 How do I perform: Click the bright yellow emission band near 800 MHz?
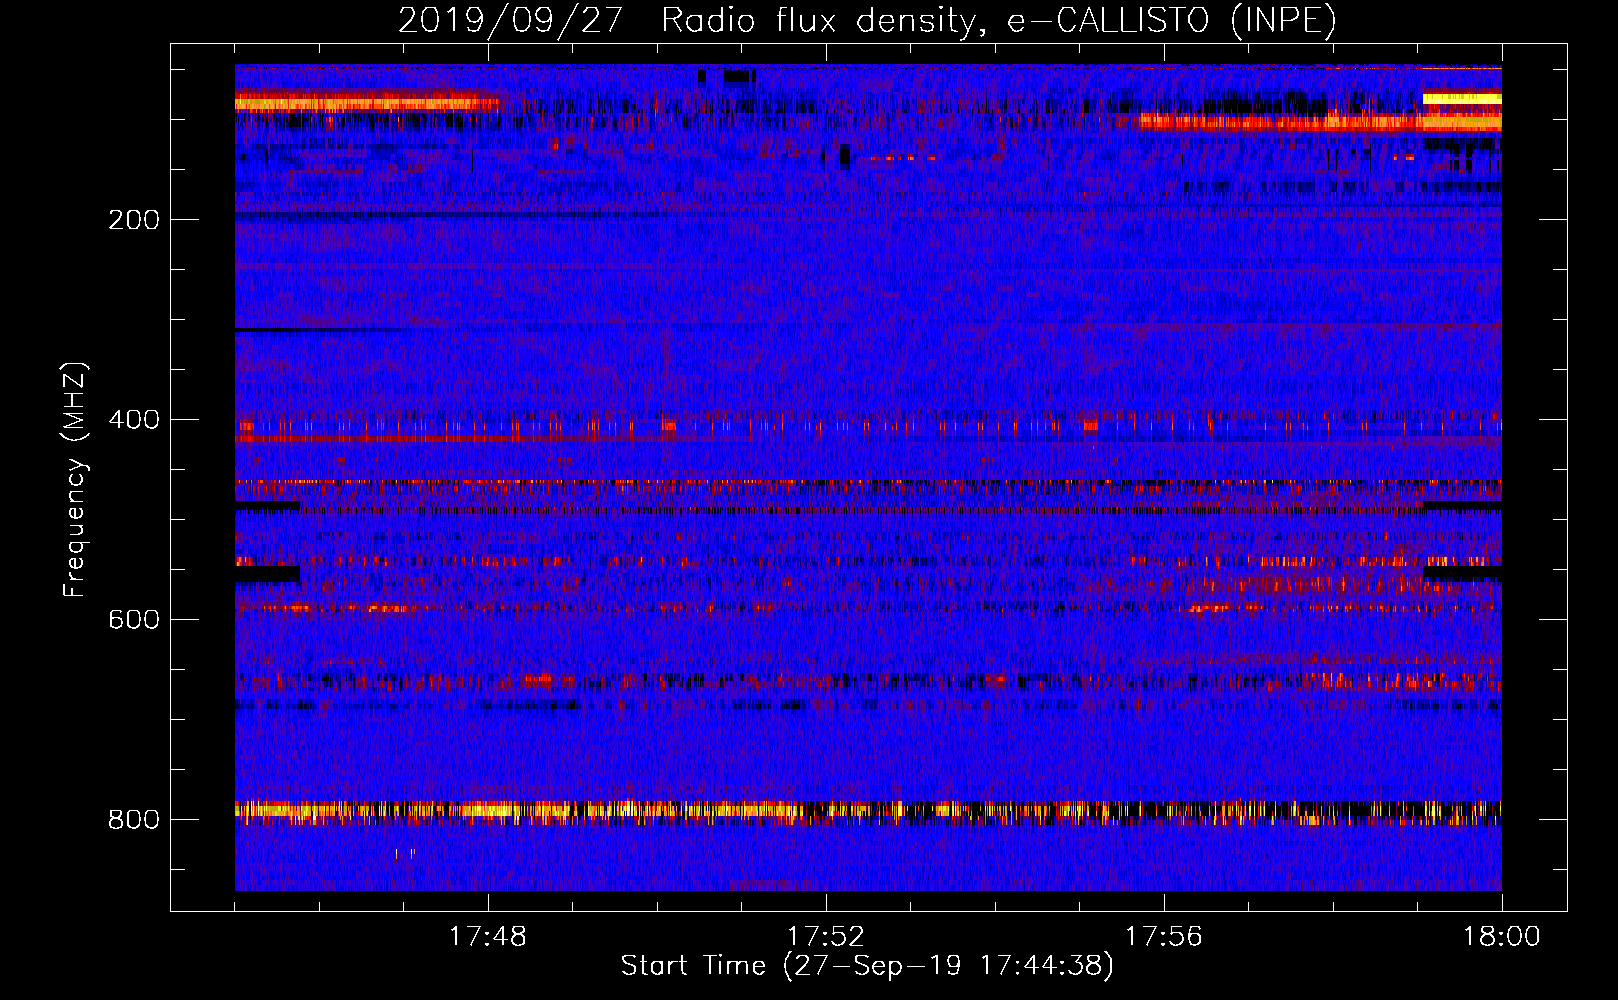pos(868,811)
